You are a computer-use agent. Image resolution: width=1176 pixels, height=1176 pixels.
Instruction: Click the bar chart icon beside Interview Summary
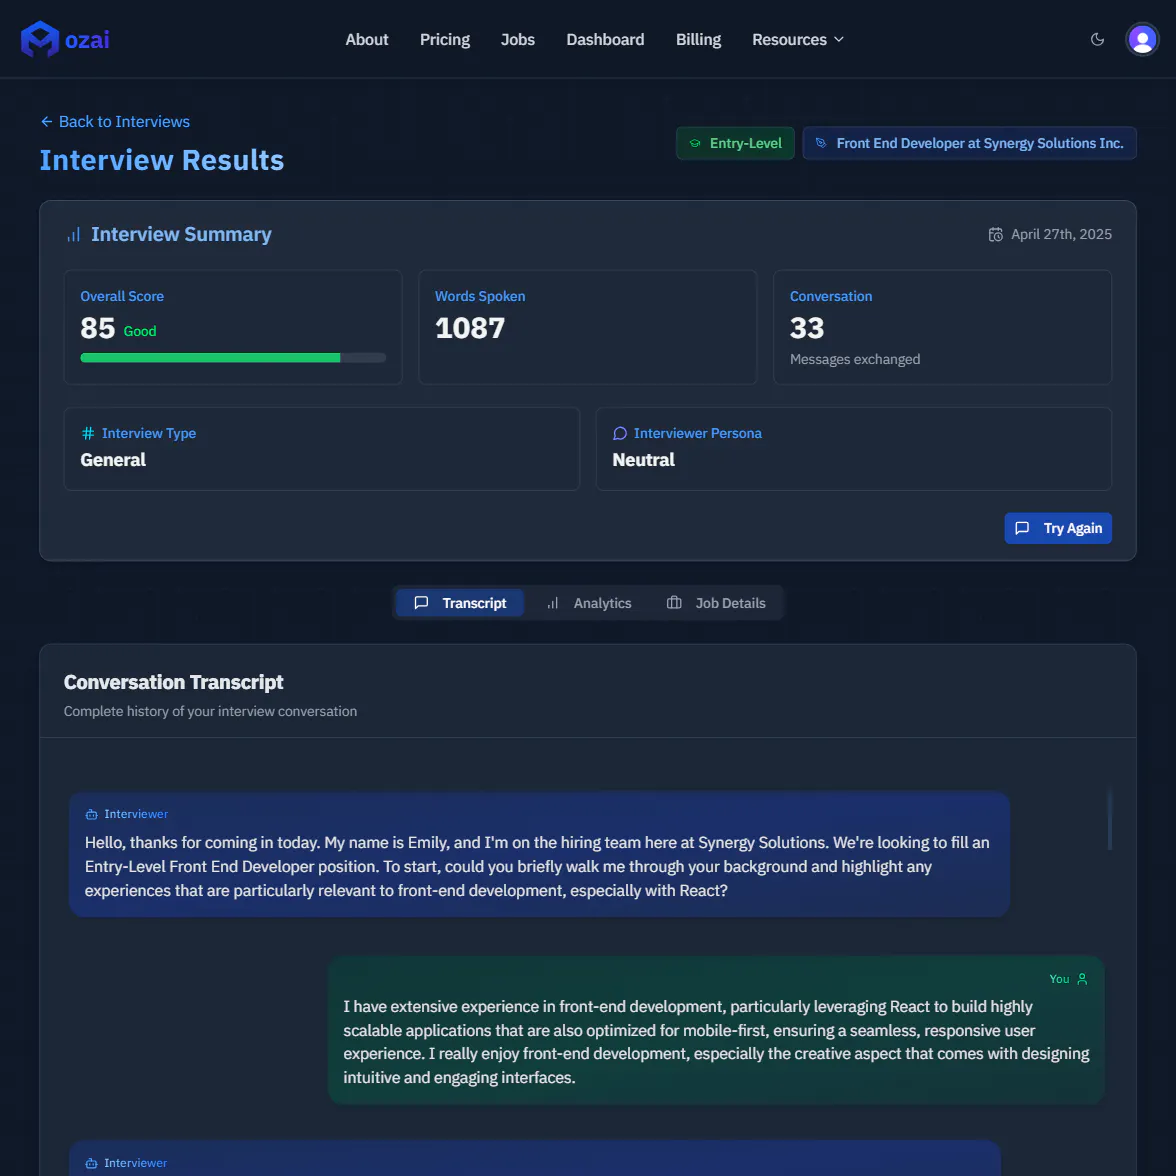74,235
